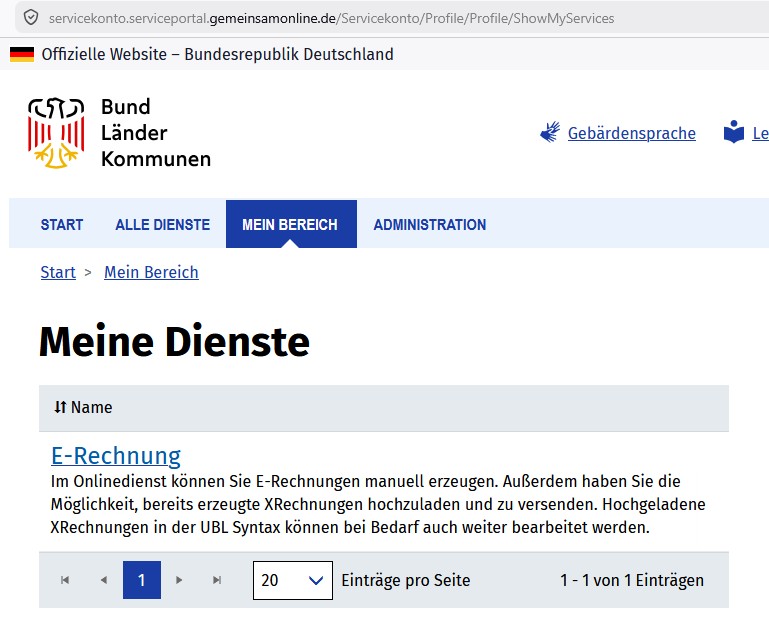Image resolution: width=769 pixels, height=634 pixels.
Task: Click the '1 - 1 von 1 Einträgen' text
Action: pos(632,580)
